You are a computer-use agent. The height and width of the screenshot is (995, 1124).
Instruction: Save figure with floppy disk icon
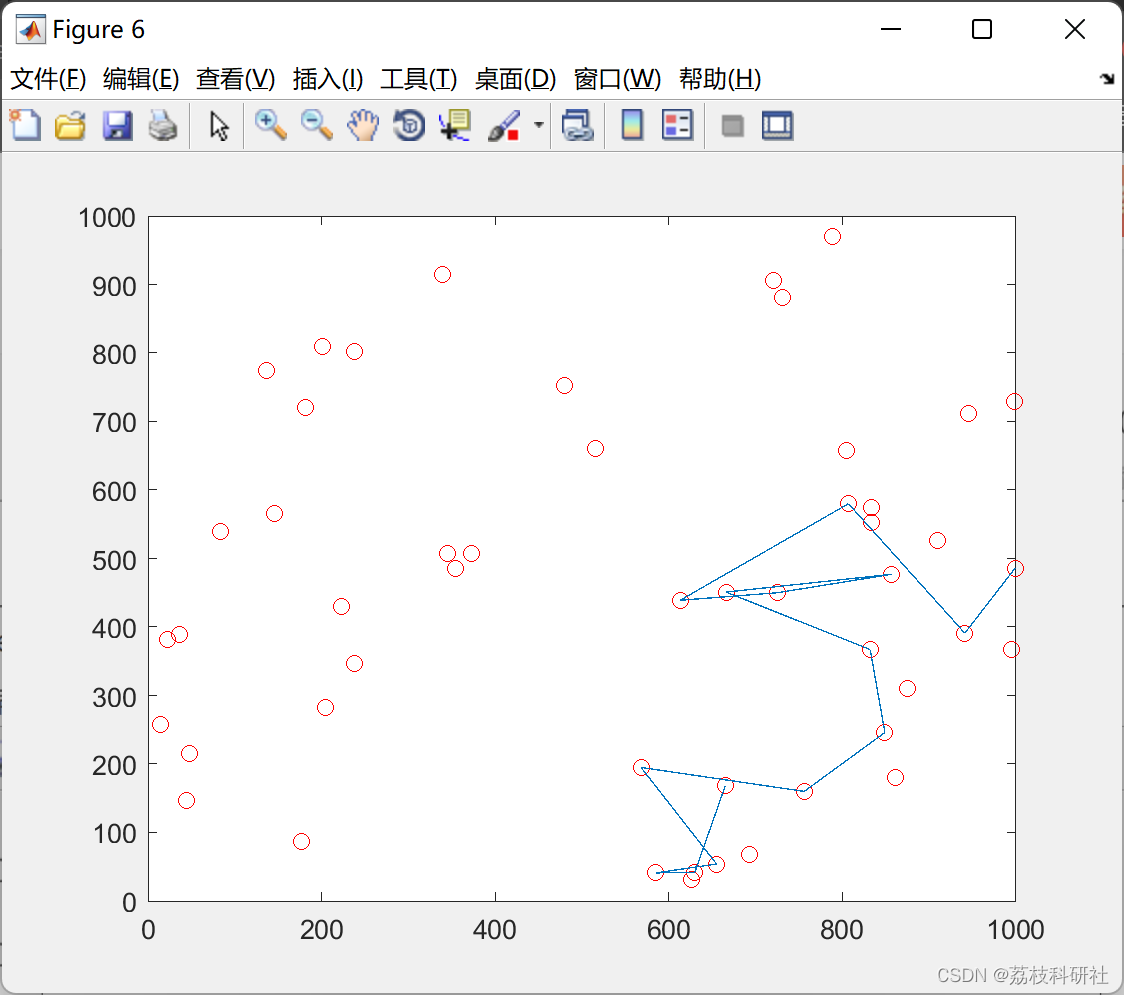pyautogui.click(x=117, y=125)
